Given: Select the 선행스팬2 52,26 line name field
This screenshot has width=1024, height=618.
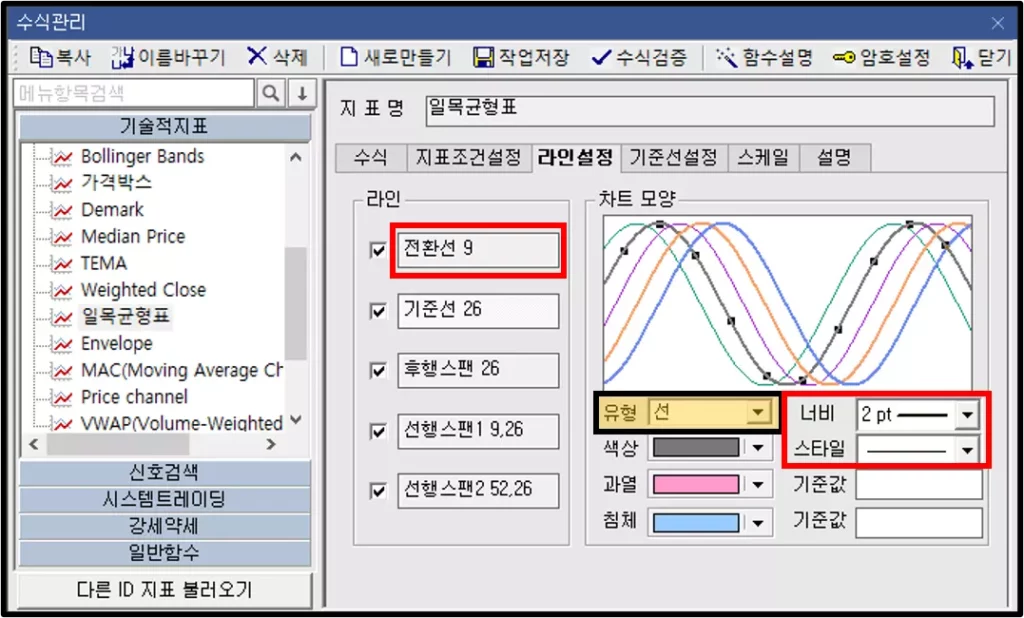Looking at the screenshot, I should pos(478,491).
